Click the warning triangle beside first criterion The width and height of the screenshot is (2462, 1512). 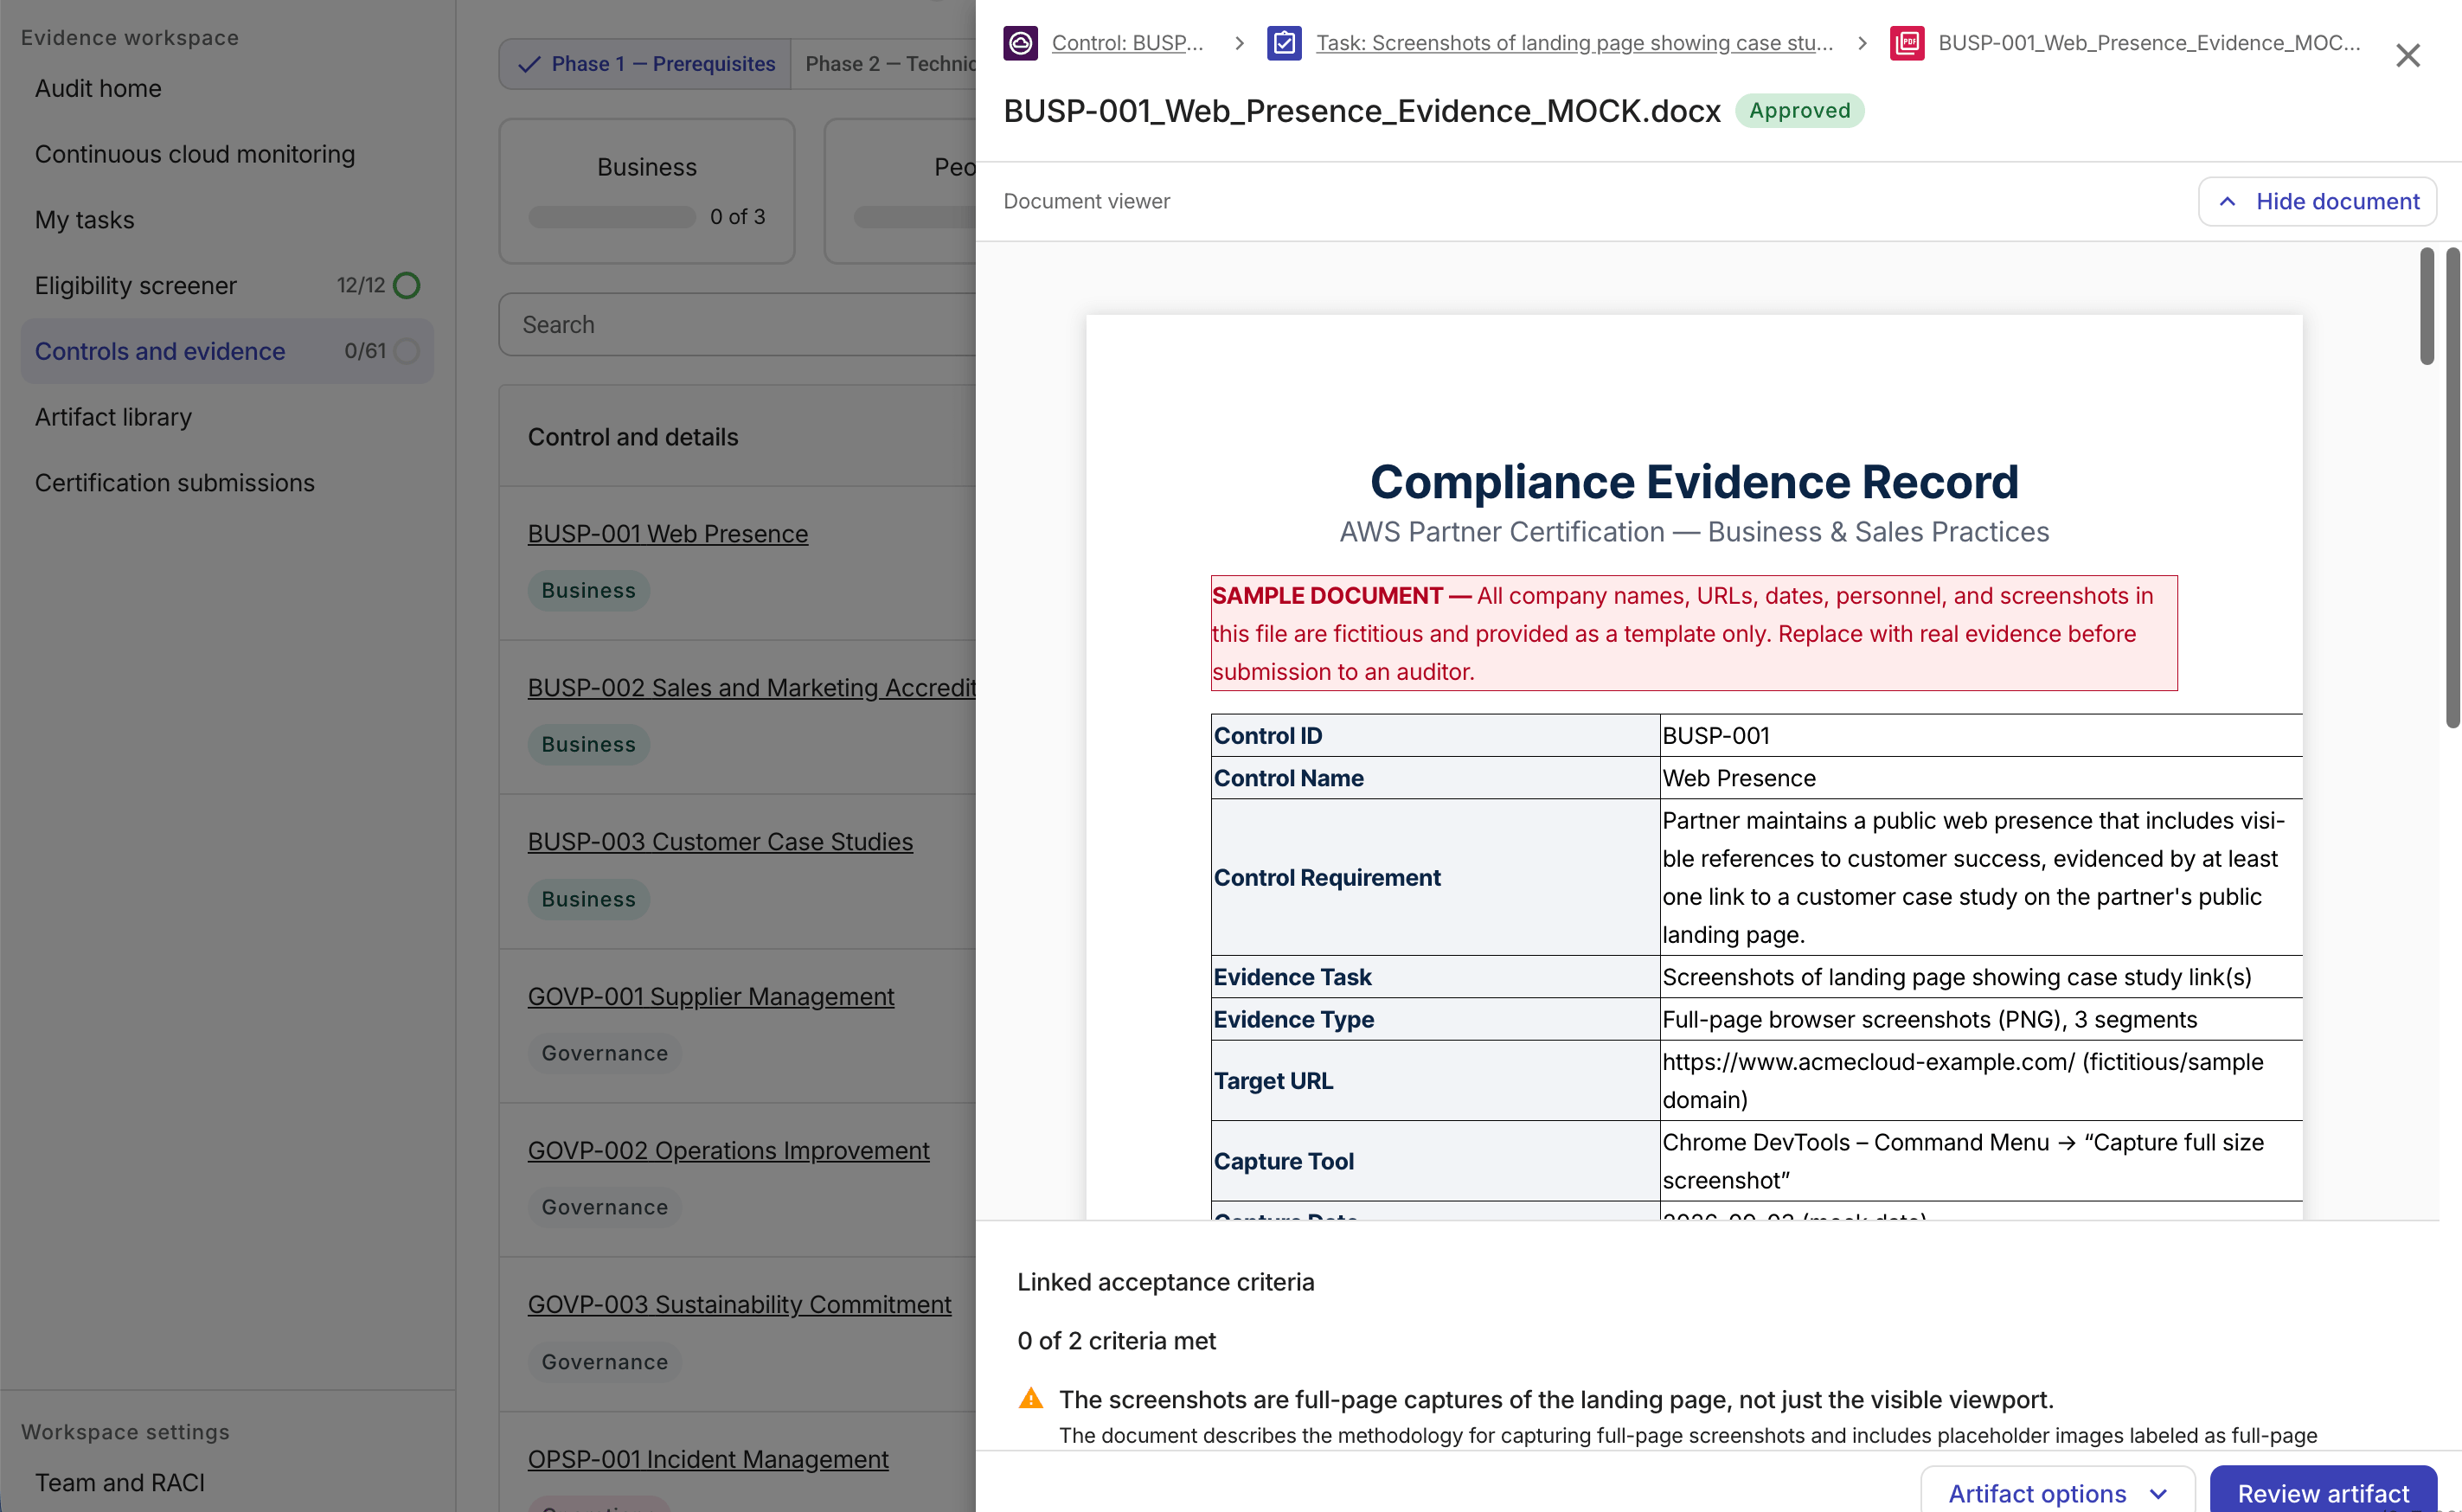click(1031, 1398)
